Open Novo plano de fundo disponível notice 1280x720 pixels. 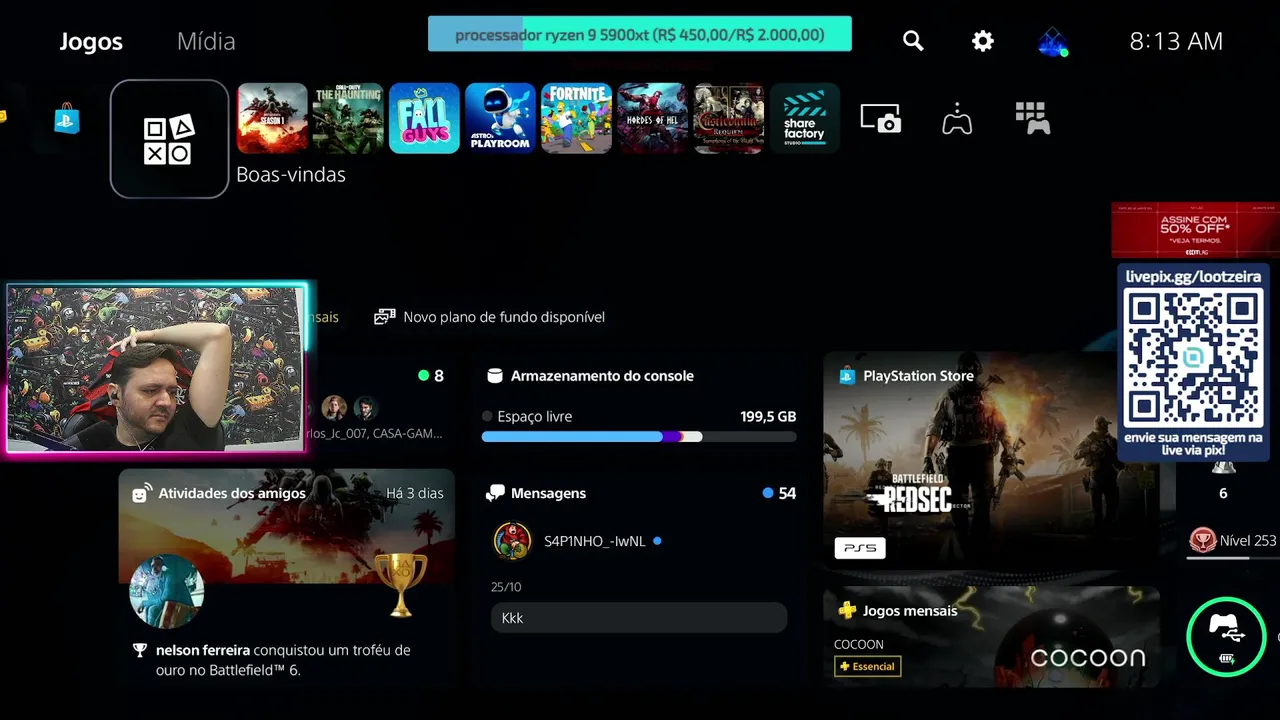click(490, 317)
